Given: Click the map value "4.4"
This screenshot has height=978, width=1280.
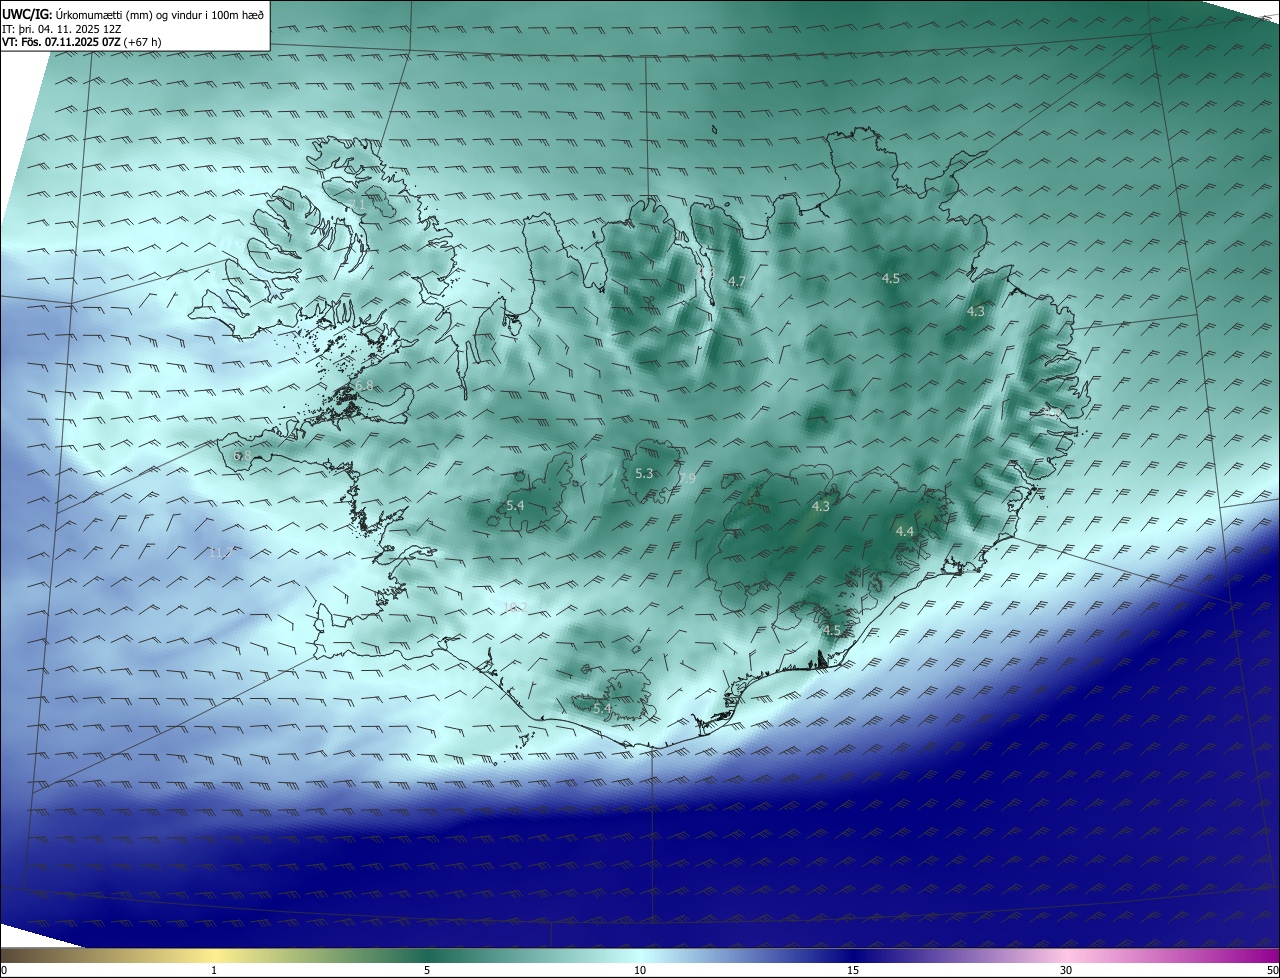Looking at the screenshot, I should [x=905, y=531].
